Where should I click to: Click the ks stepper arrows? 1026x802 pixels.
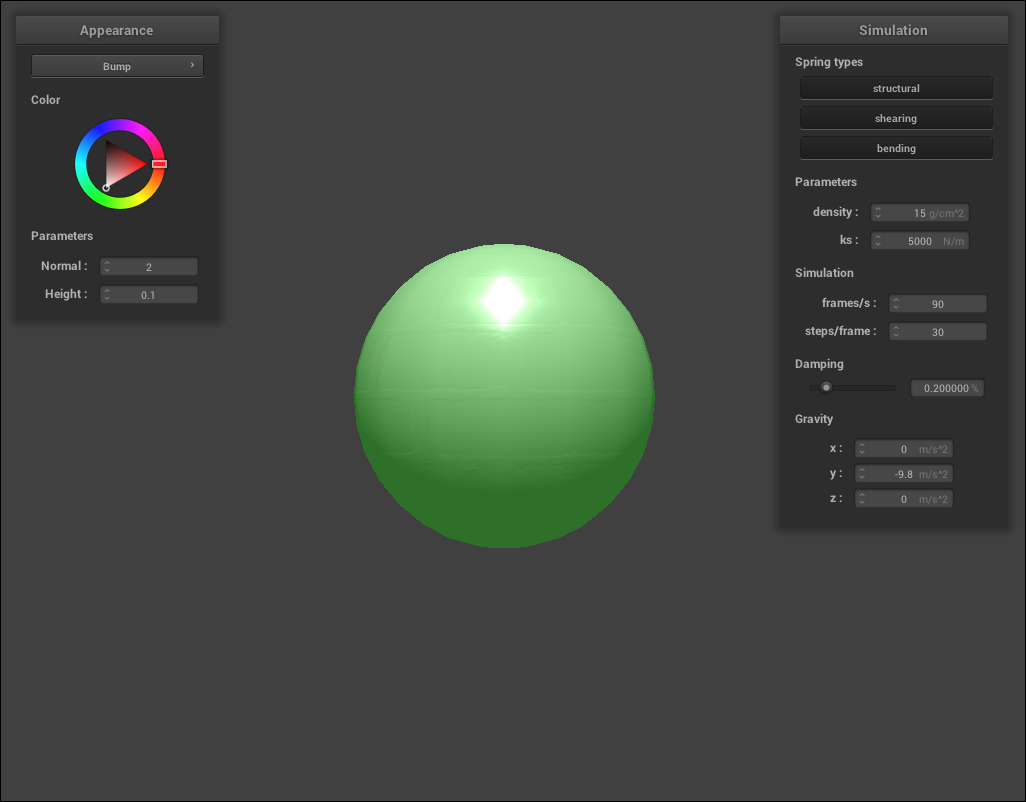[878, 241]
